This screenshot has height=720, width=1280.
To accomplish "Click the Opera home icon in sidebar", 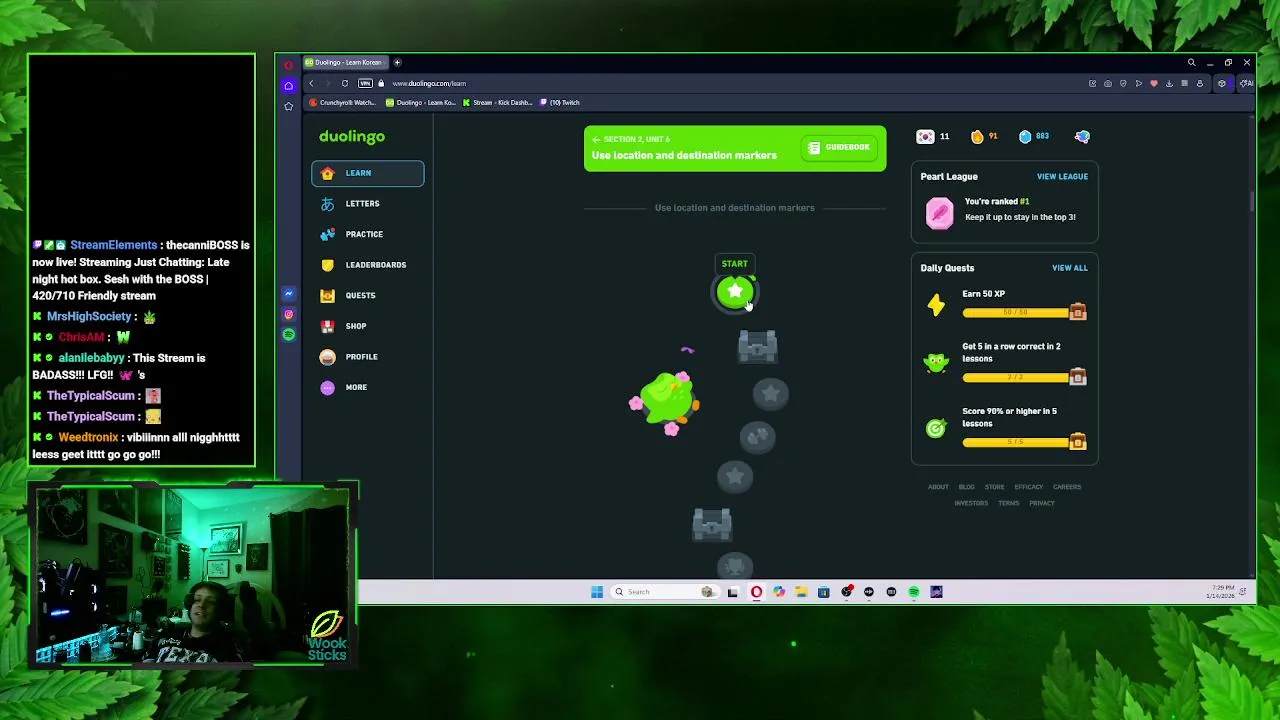I will pyautogui.click(x=289, y=86).
